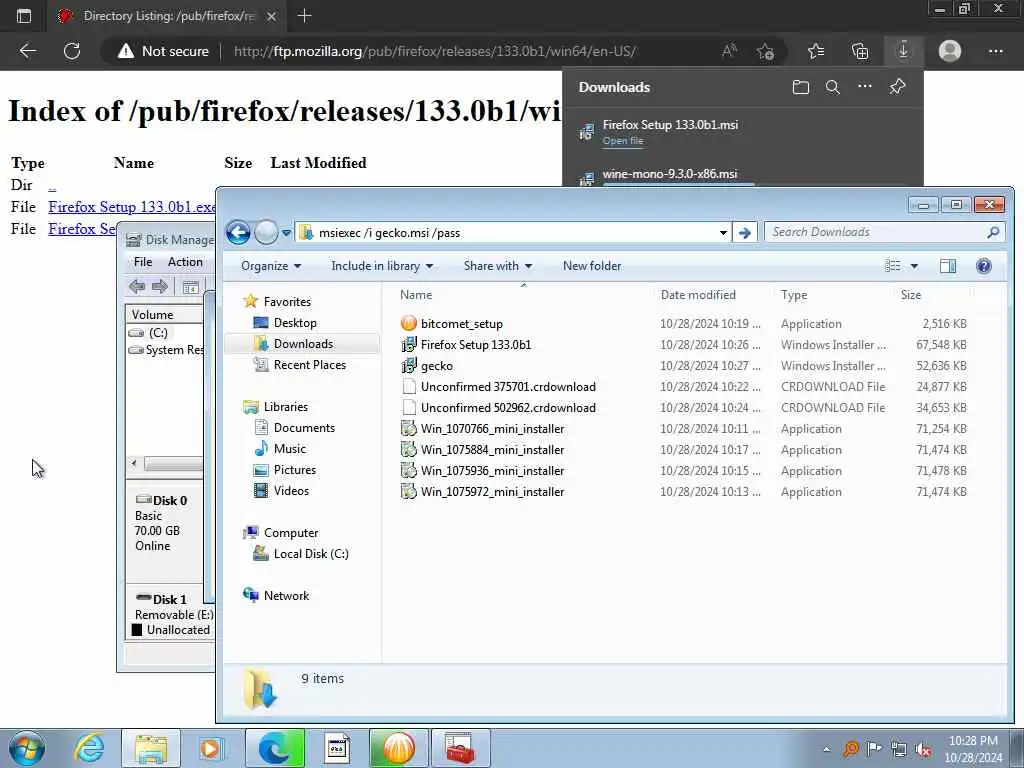Click Firefox Setup 133.0b1.exe link
The height and width of the screenshot is (768, 1024).
click(132, 207)
